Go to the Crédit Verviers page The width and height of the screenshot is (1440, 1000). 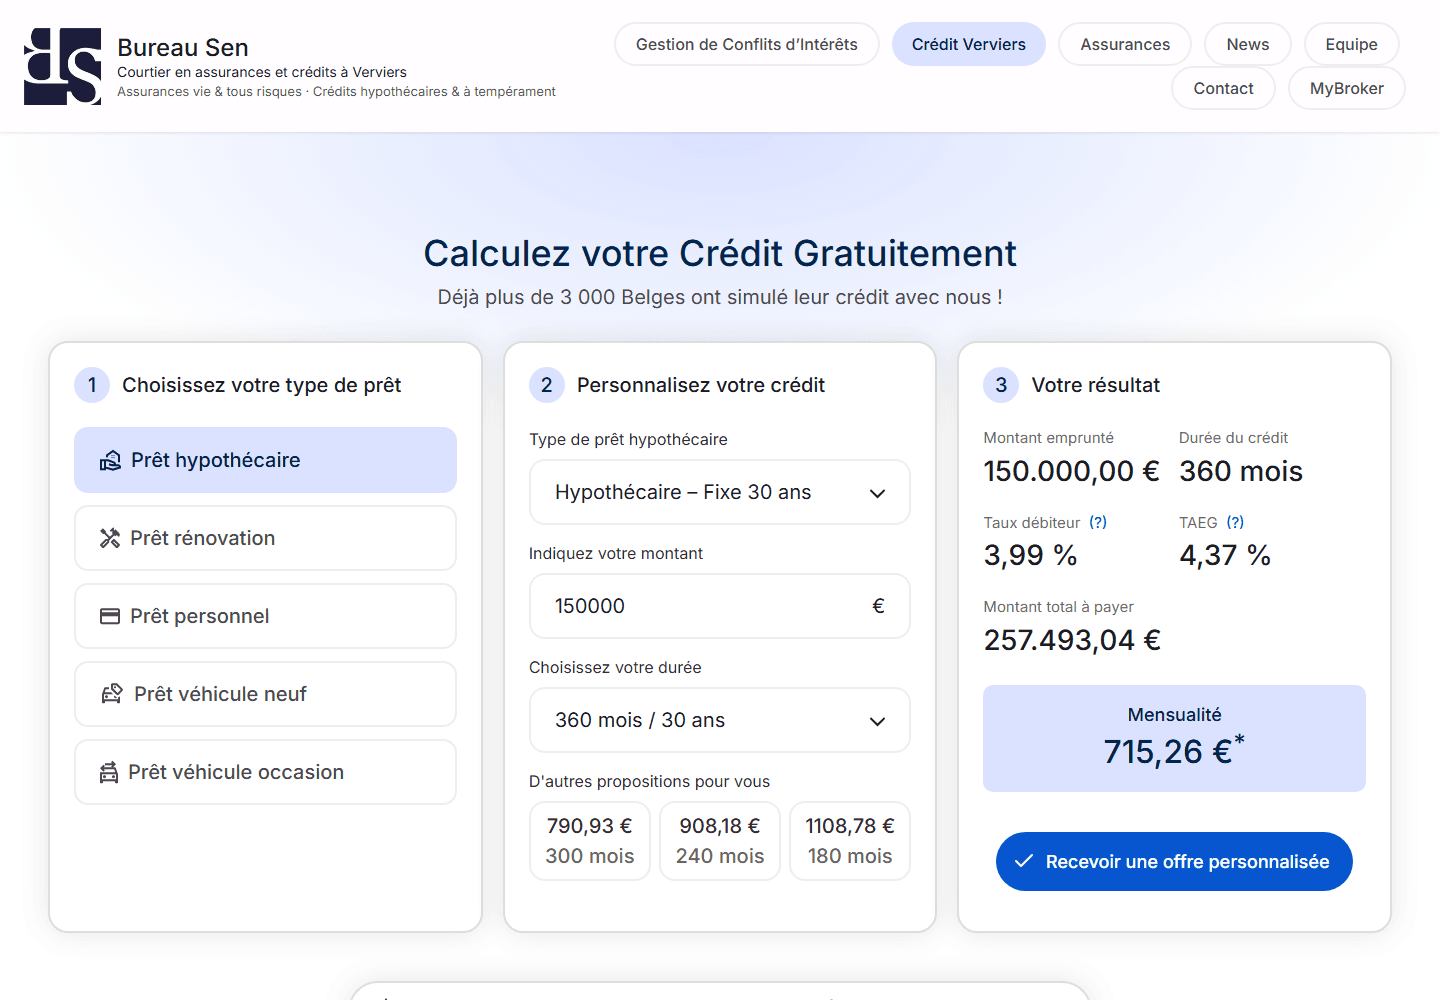[969, 44]
